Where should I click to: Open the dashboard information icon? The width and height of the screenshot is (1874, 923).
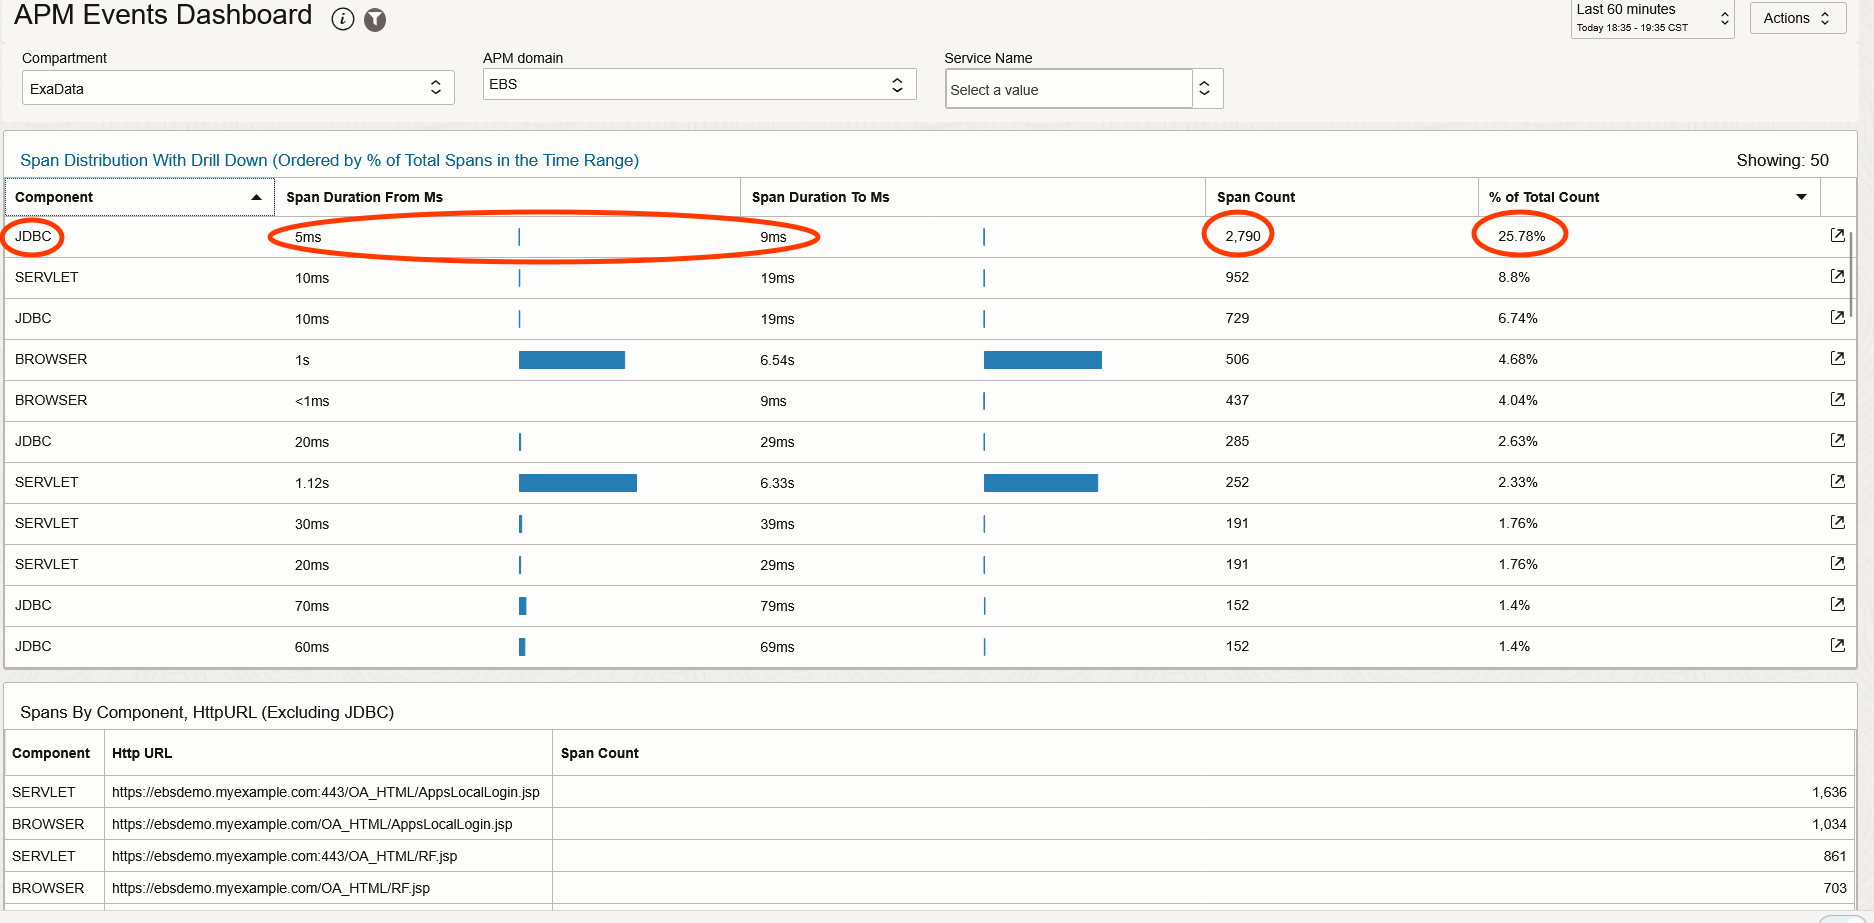(343, 18)
